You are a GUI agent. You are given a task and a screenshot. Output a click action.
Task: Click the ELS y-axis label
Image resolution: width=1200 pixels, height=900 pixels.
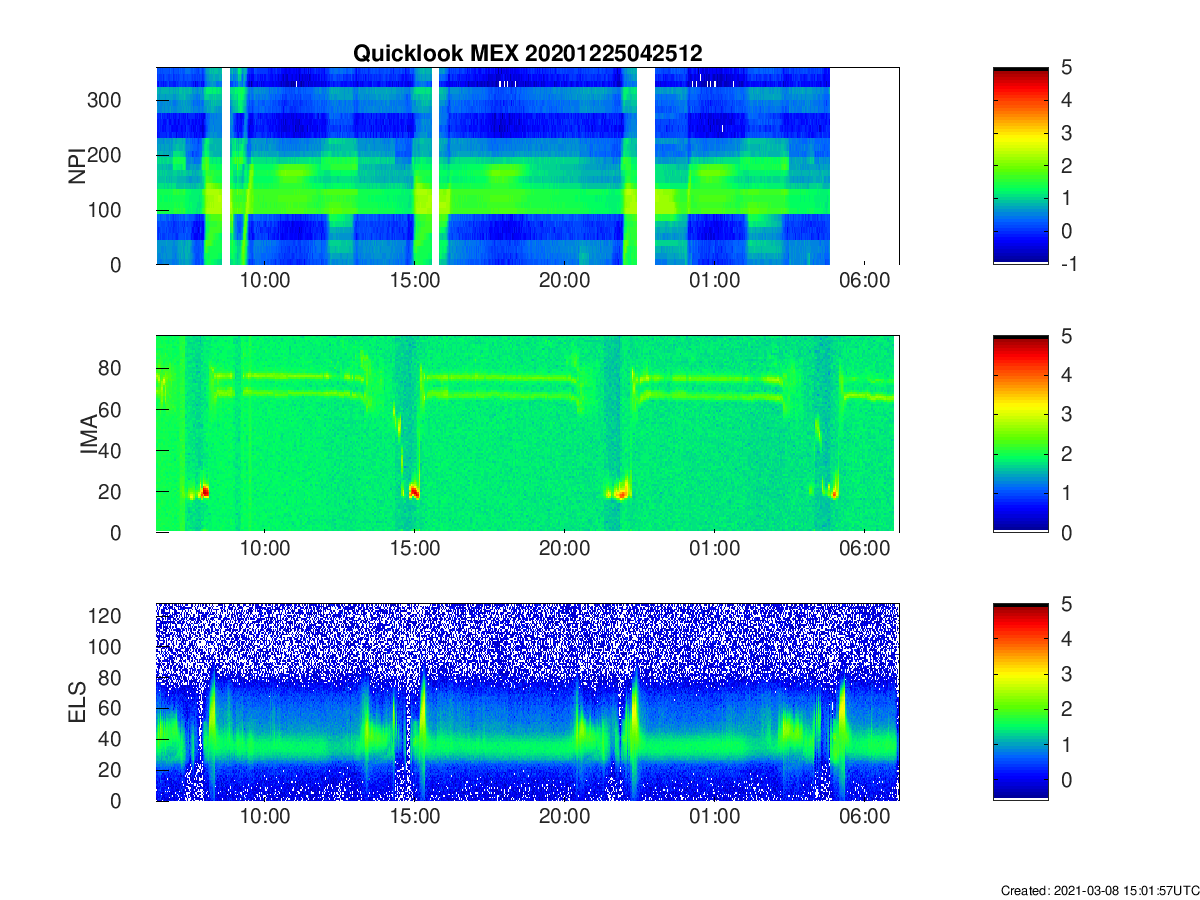[76, 702]
